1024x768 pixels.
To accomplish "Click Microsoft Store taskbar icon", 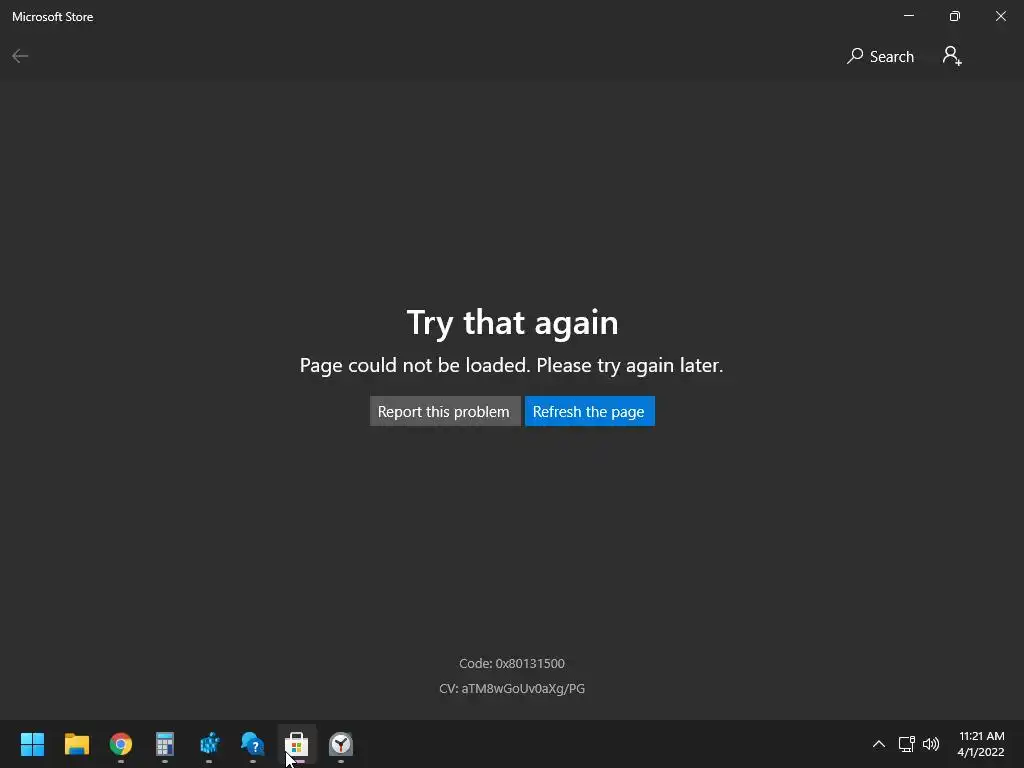I will coord(296,744).
